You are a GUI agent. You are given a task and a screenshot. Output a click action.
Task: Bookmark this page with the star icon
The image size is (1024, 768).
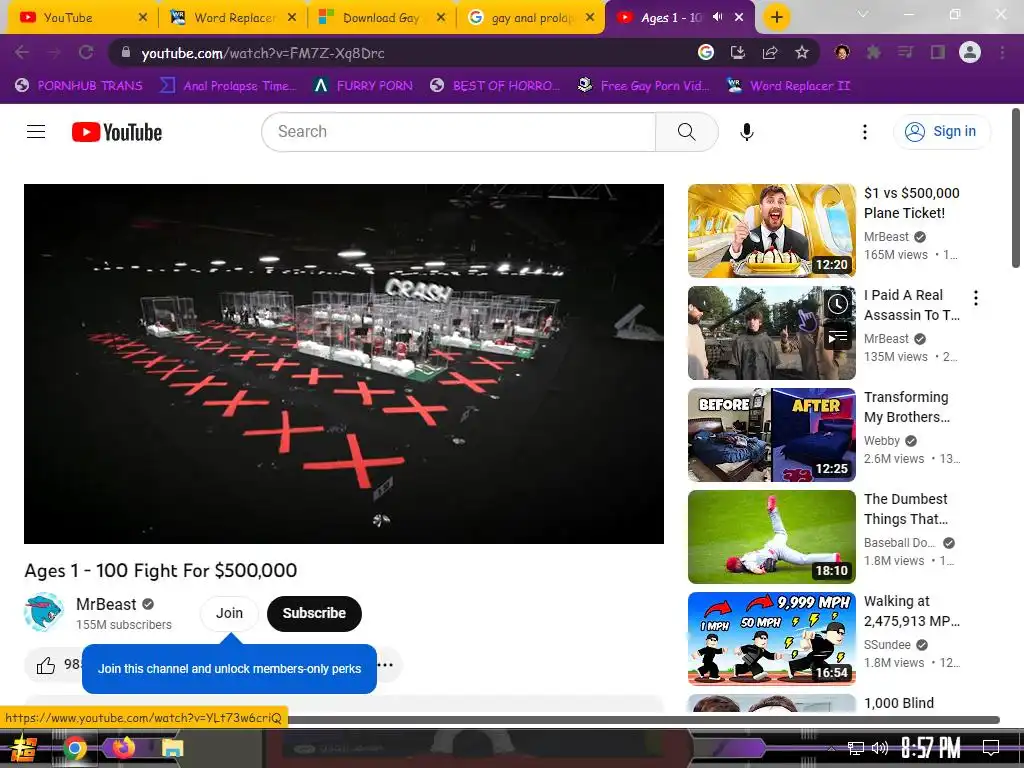click(802, 52)
